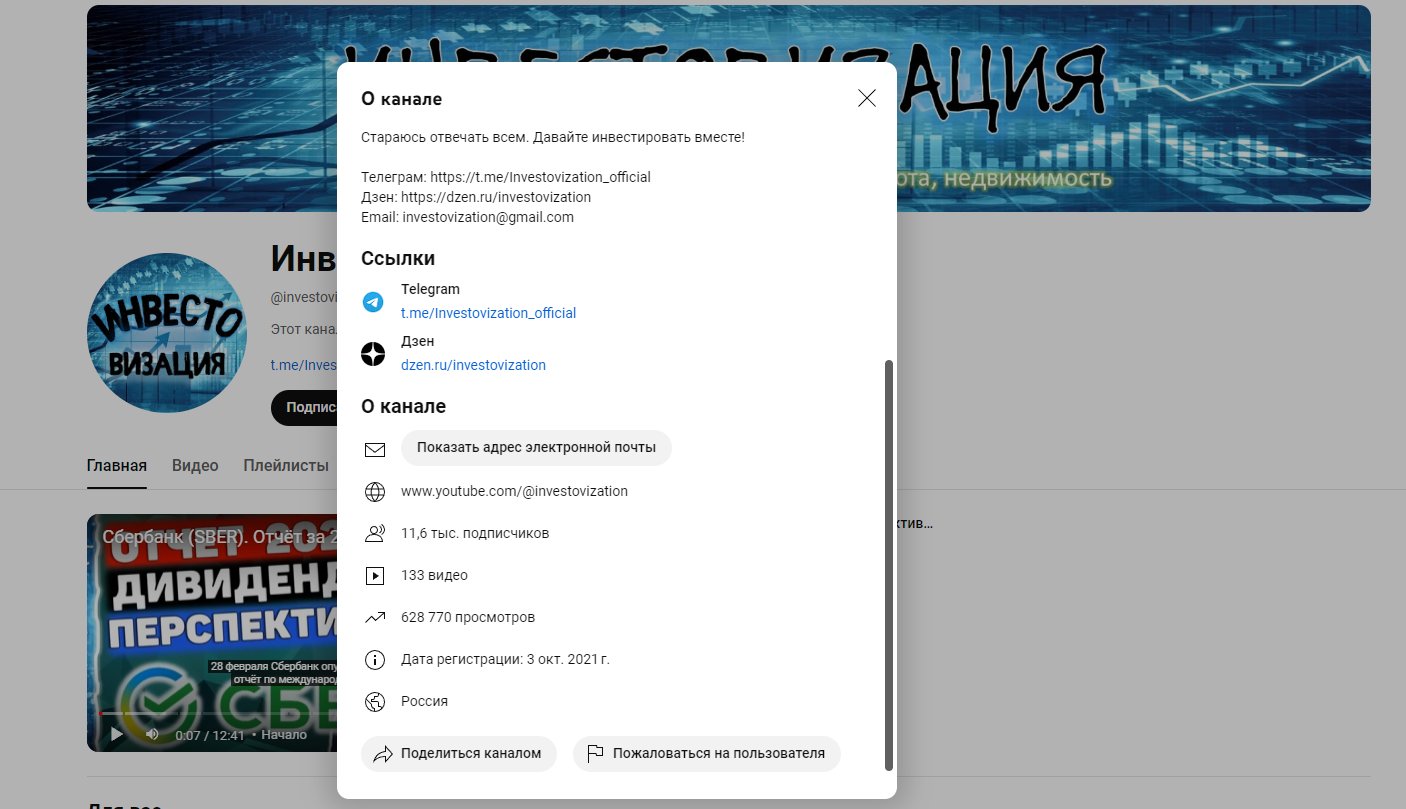Click the 628 770 просмотров text
This screenshot has width=1406, height=809.
pos(468,617)
